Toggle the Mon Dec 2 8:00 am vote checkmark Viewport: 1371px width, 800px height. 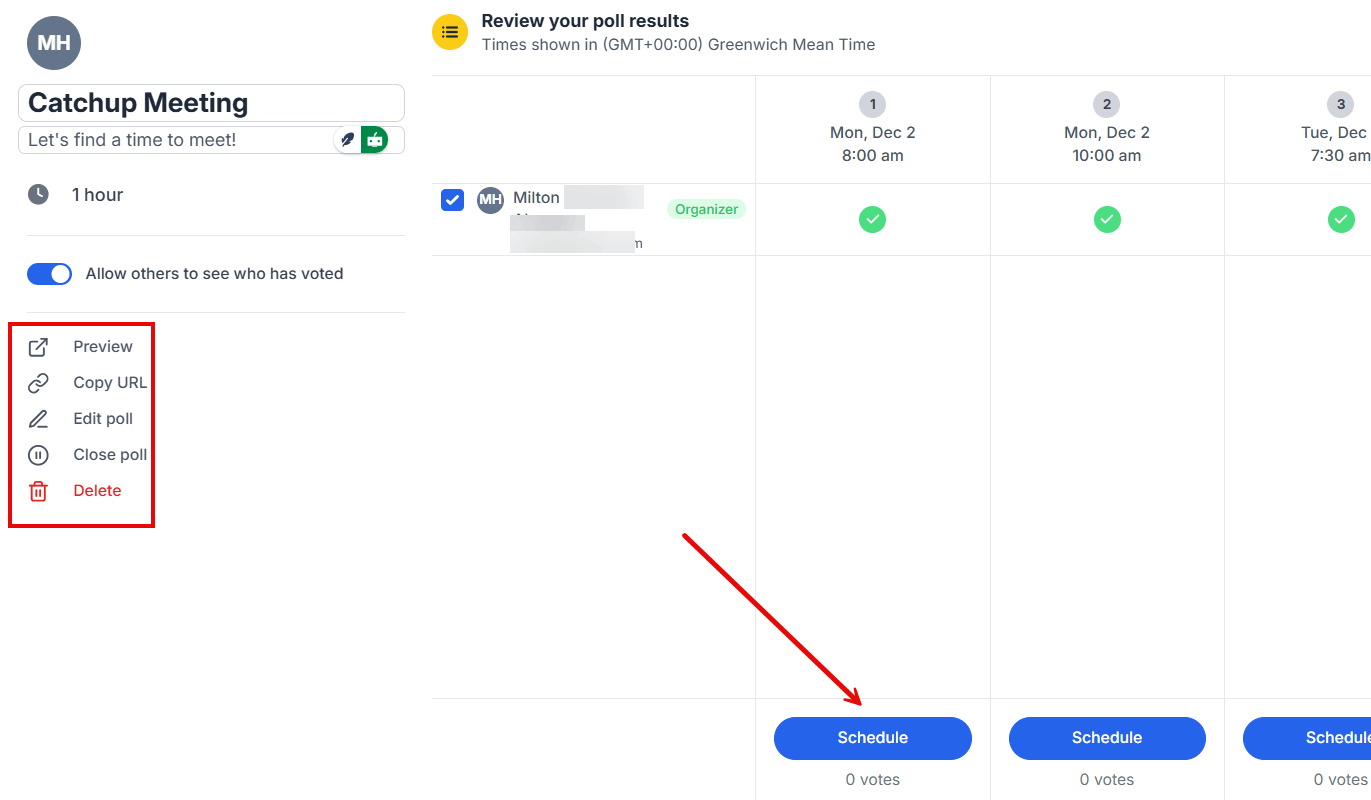(x=872, y=219)
